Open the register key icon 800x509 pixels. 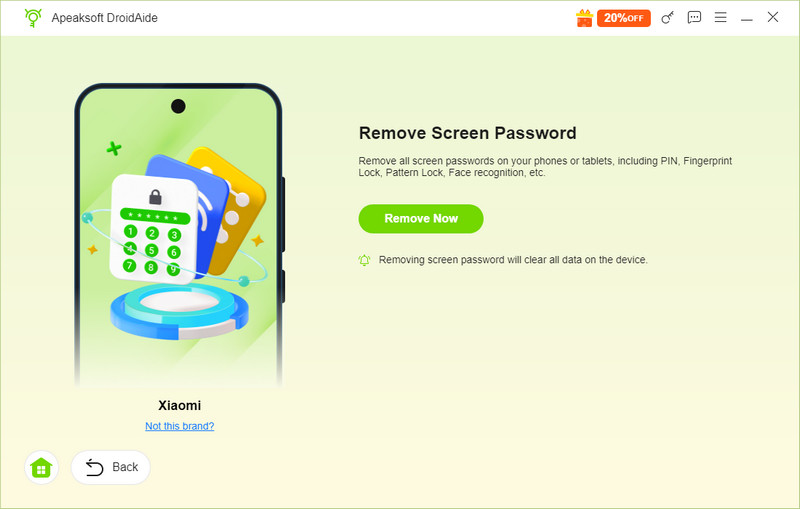(x=667, y=18)
